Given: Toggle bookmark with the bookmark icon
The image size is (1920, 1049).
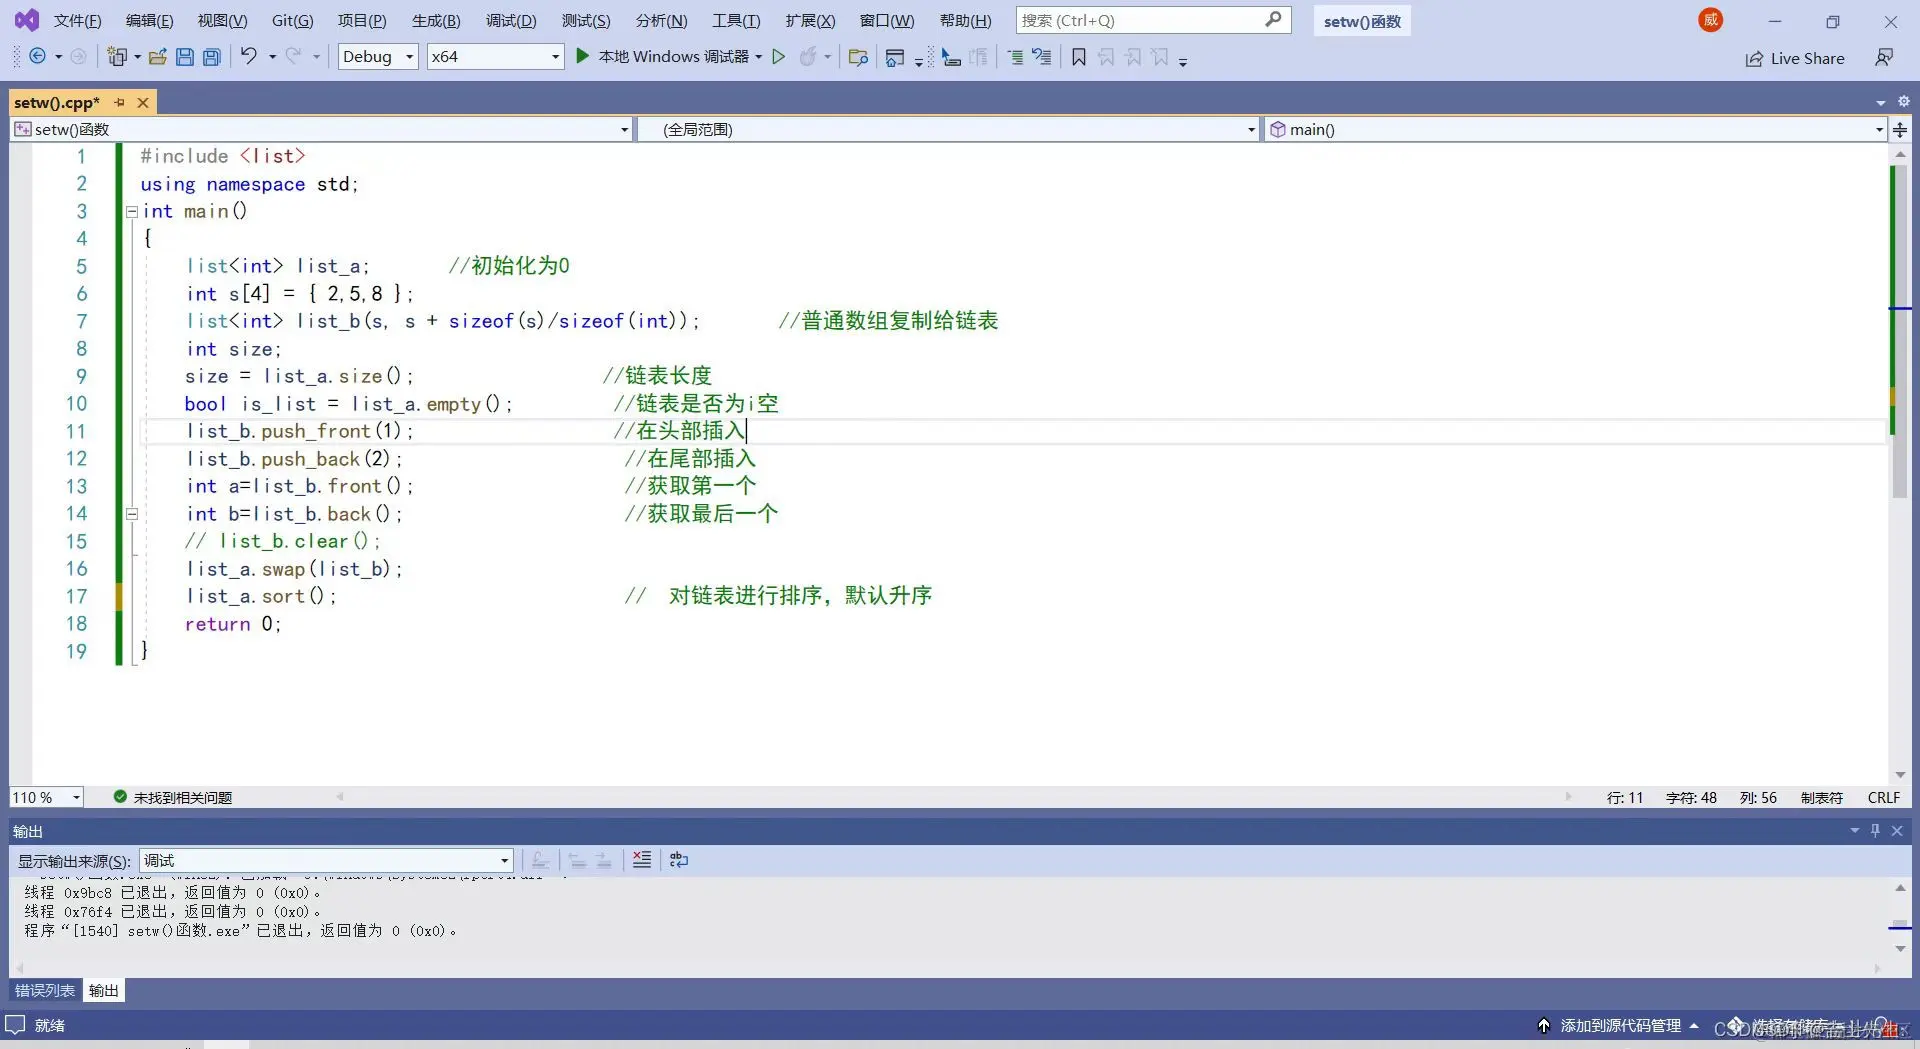Looking at the screenshot, I should tap(1079, 57).
